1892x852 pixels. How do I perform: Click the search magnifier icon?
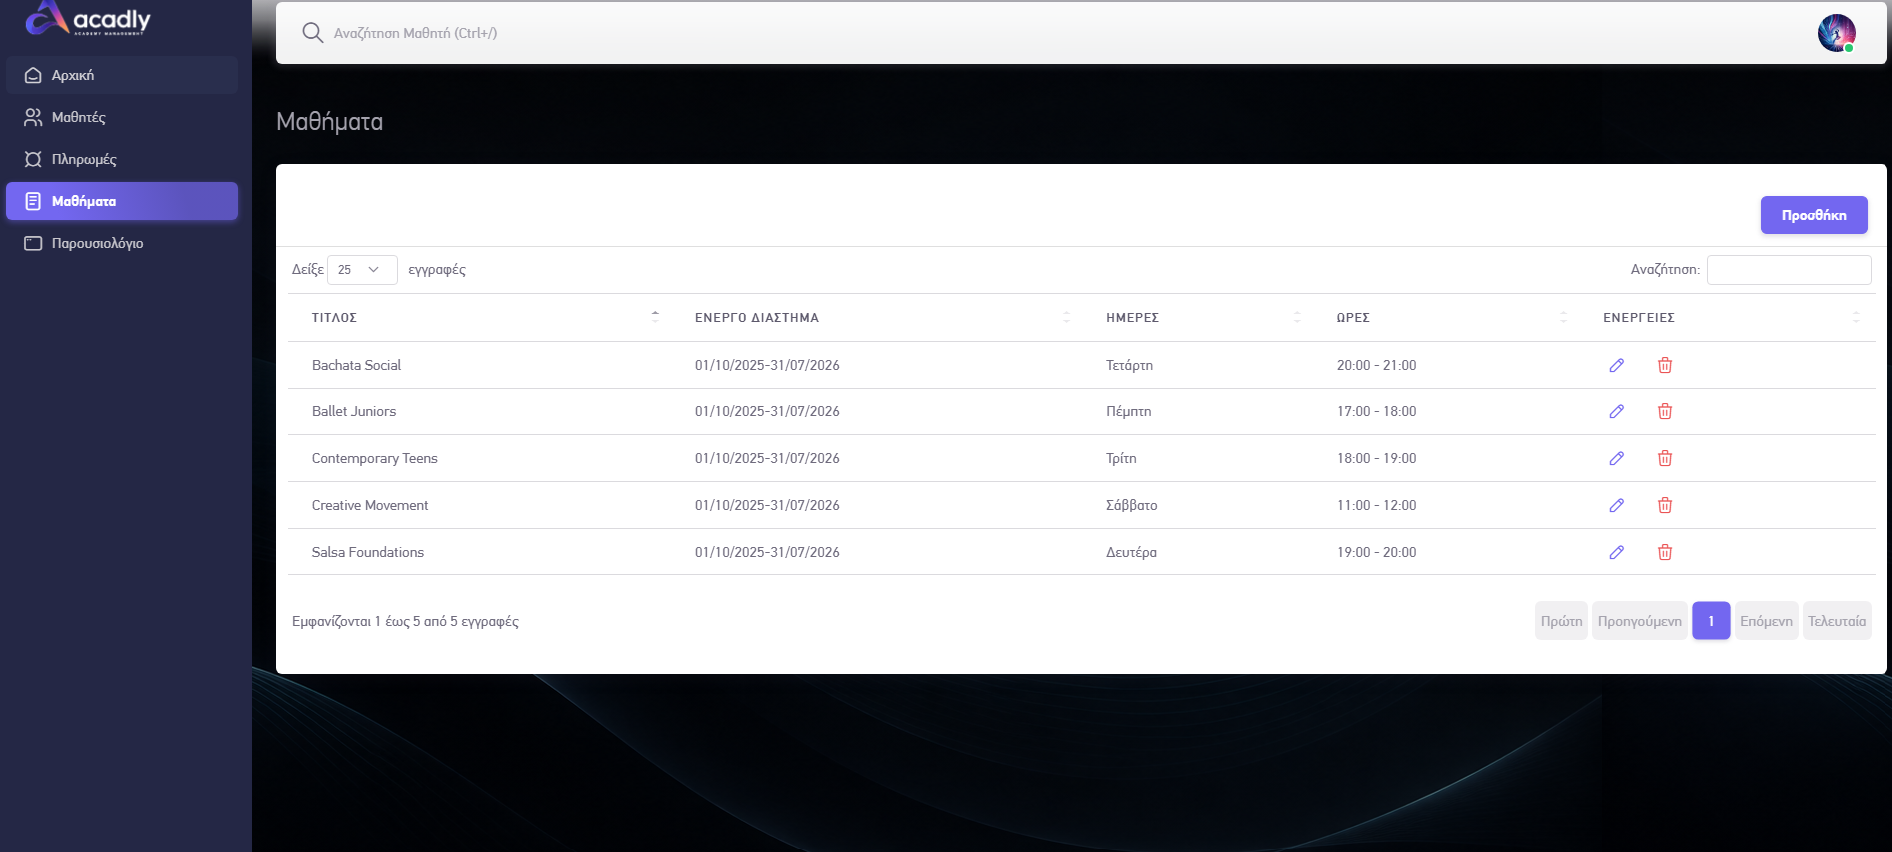pyautogui.click(x=312, y=33)
